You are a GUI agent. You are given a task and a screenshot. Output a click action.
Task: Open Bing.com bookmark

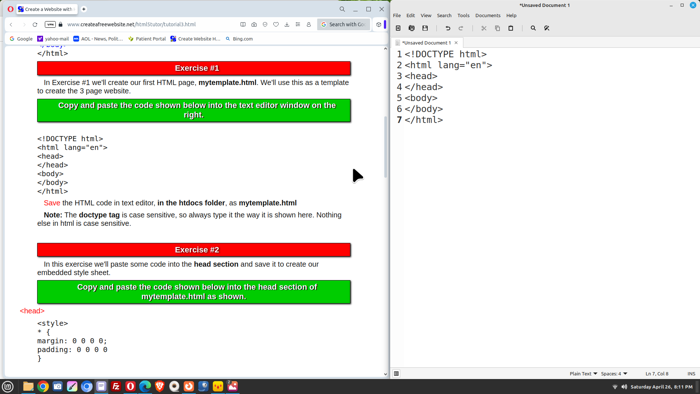tap(239, 39)
